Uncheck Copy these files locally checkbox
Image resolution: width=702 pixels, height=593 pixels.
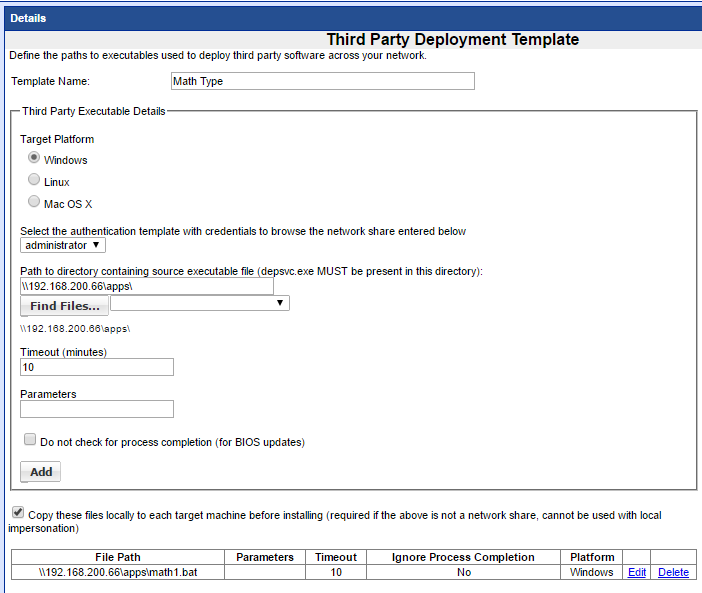coord(17,513)
